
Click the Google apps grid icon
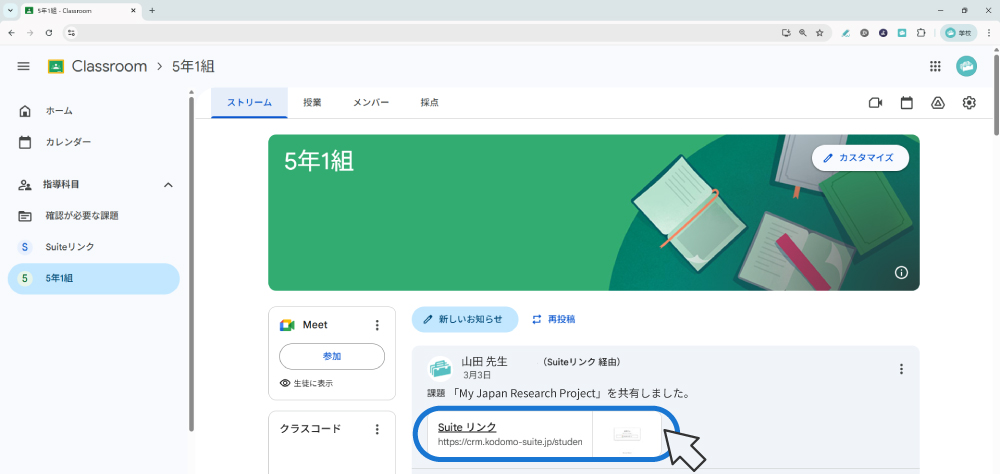tap(935, 66)
